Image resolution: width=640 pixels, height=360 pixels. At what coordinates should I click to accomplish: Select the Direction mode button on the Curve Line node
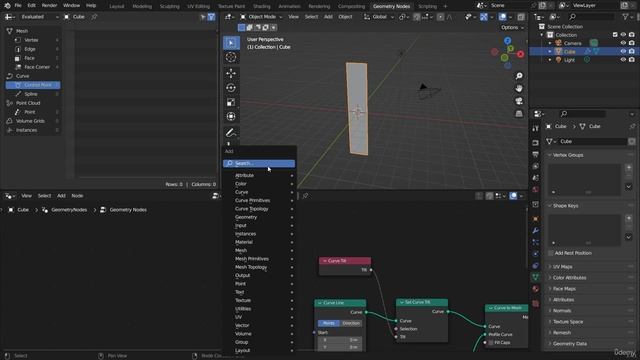351,323
